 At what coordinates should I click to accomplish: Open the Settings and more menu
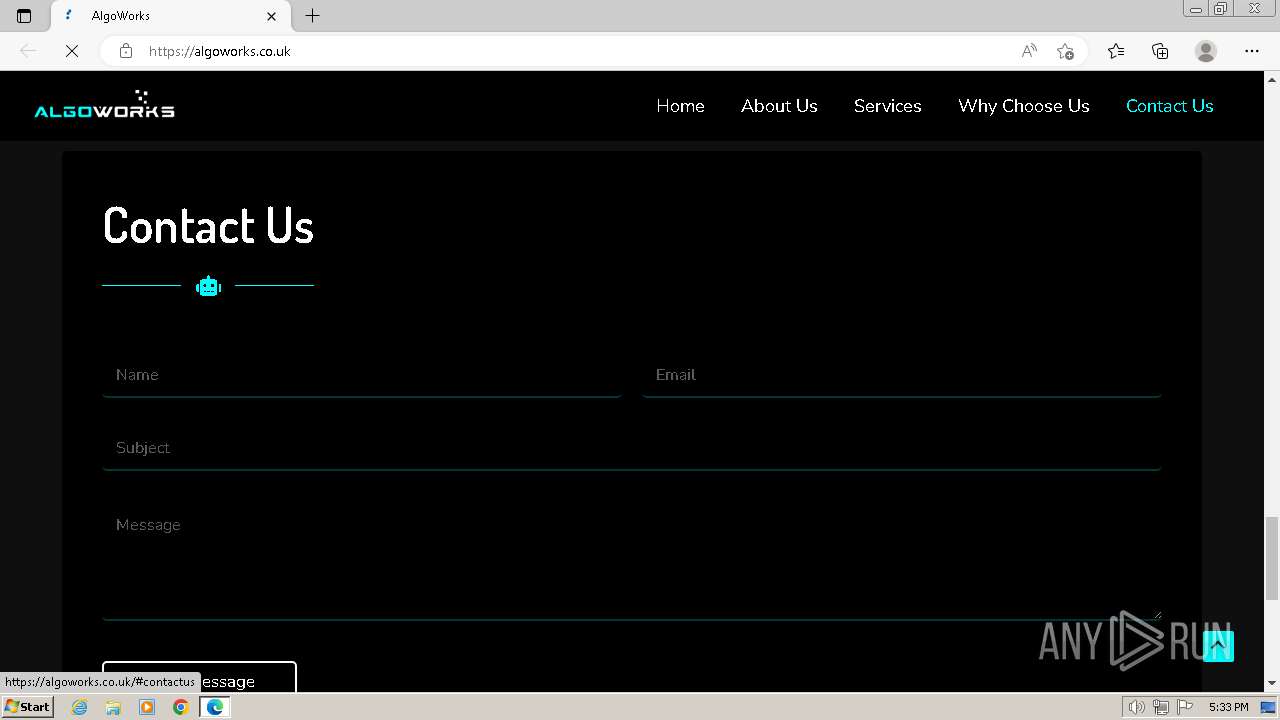(x=1252, y=51)
